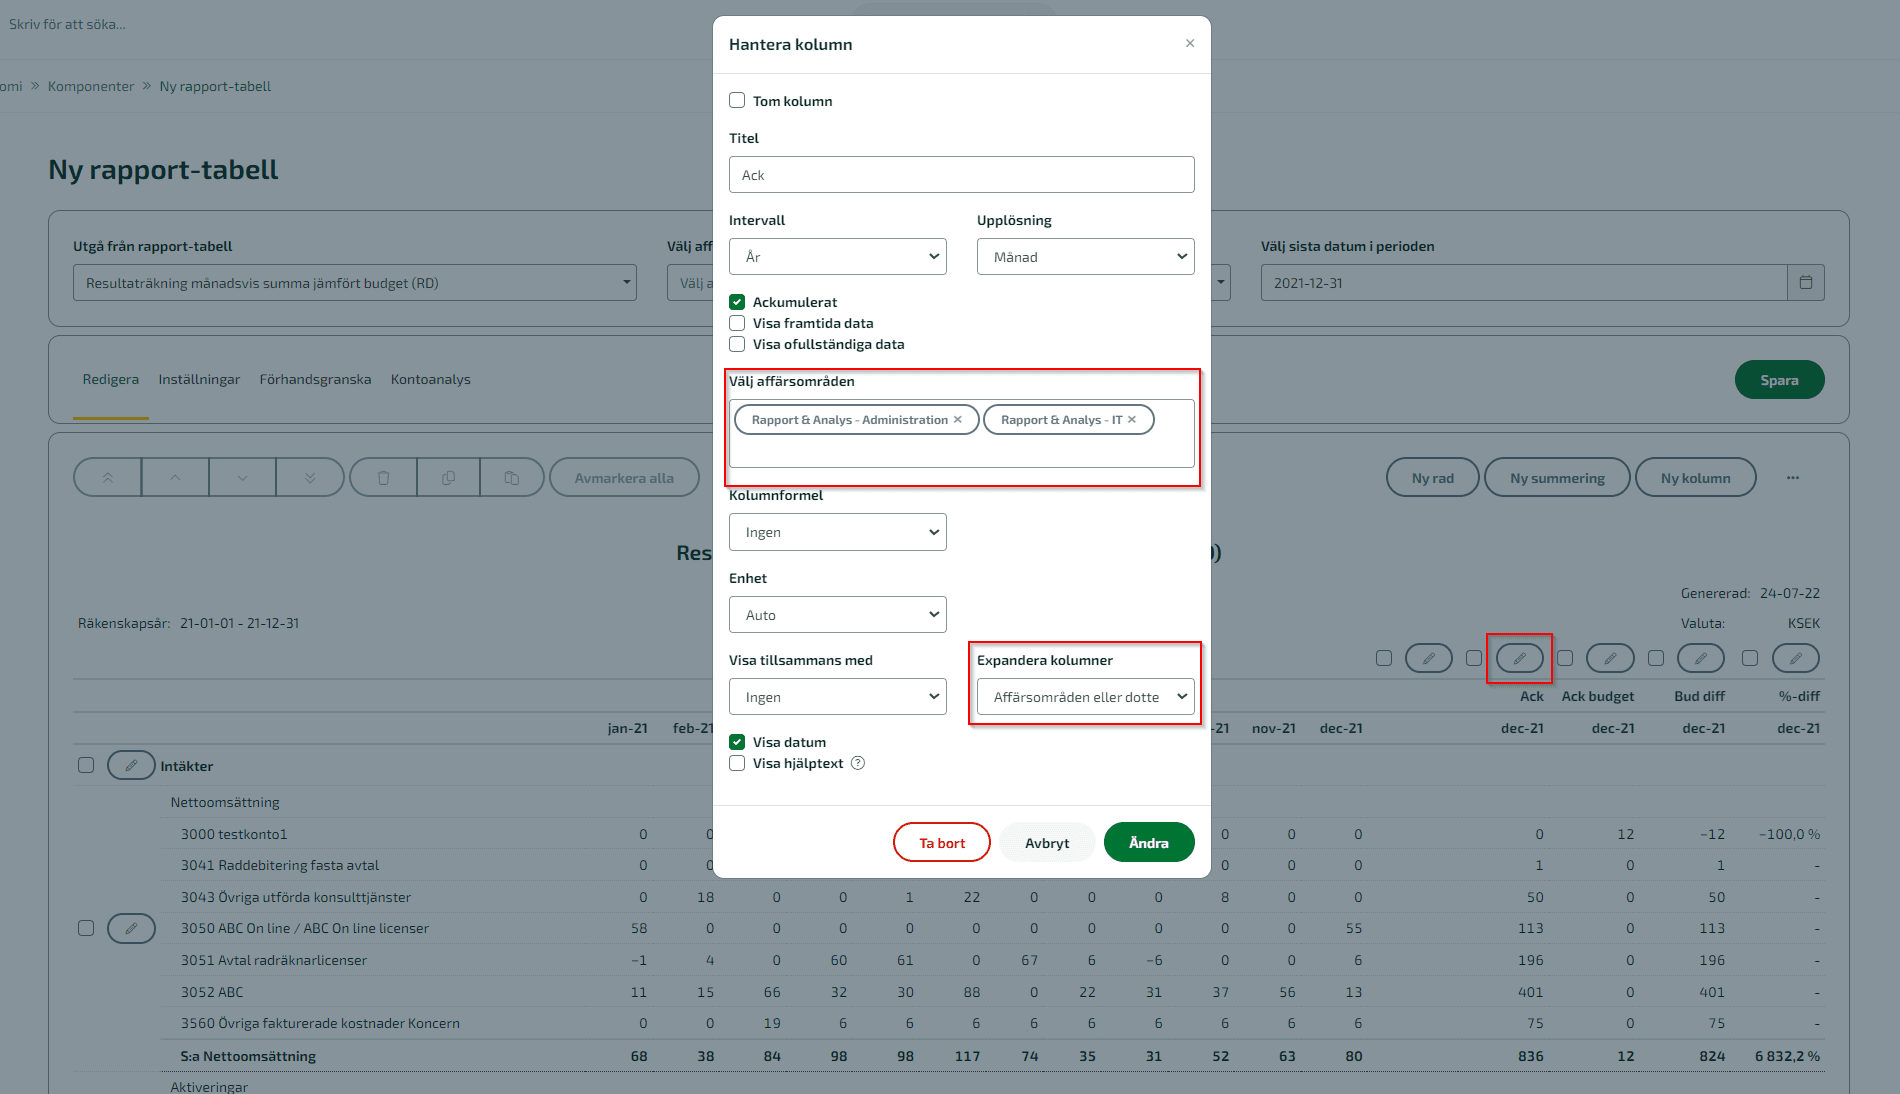Image resolution: width=1900 pixels, height=1094 pixels.
Task: Enable Visa hjälptext checkbox
Action: [x=737, y=763]
